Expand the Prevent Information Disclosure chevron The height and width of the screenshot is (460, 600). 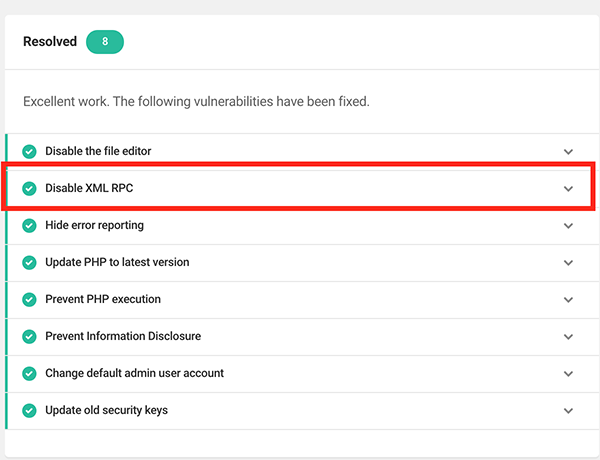[568, 337]
